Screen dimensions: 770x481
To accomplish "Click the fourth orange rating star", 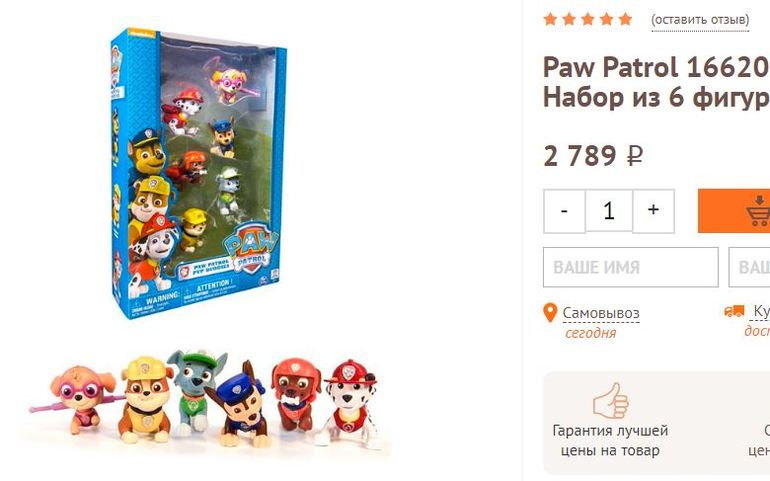I will [606, 19].
